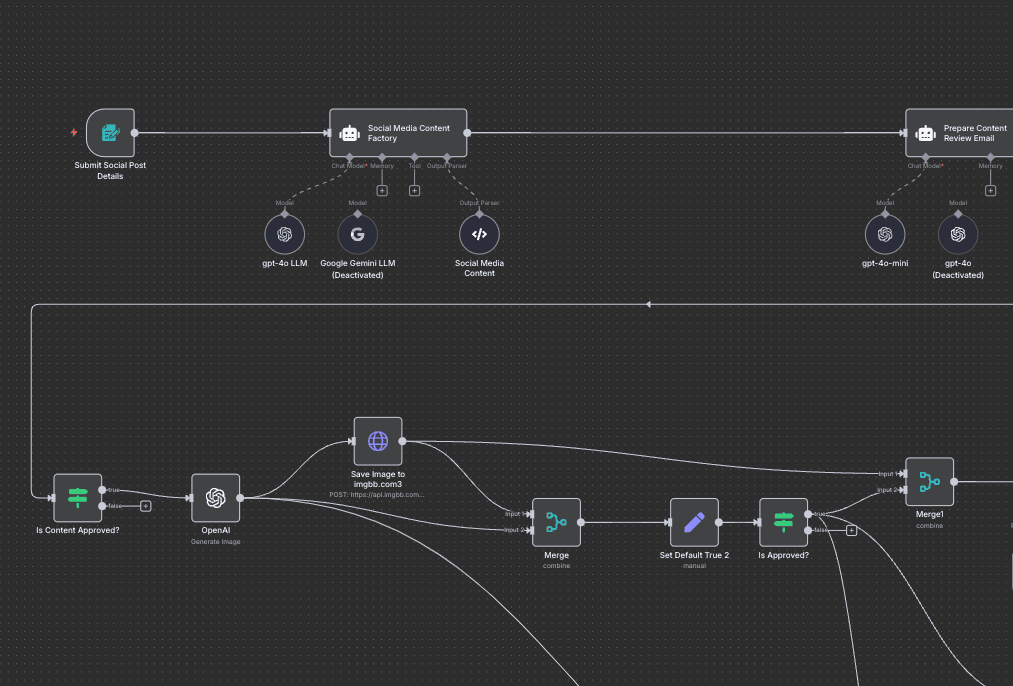Open the gpt-4o (Deactivated) model node
This screenshot has width=1013, height=686.
click(x=957, y=233)
